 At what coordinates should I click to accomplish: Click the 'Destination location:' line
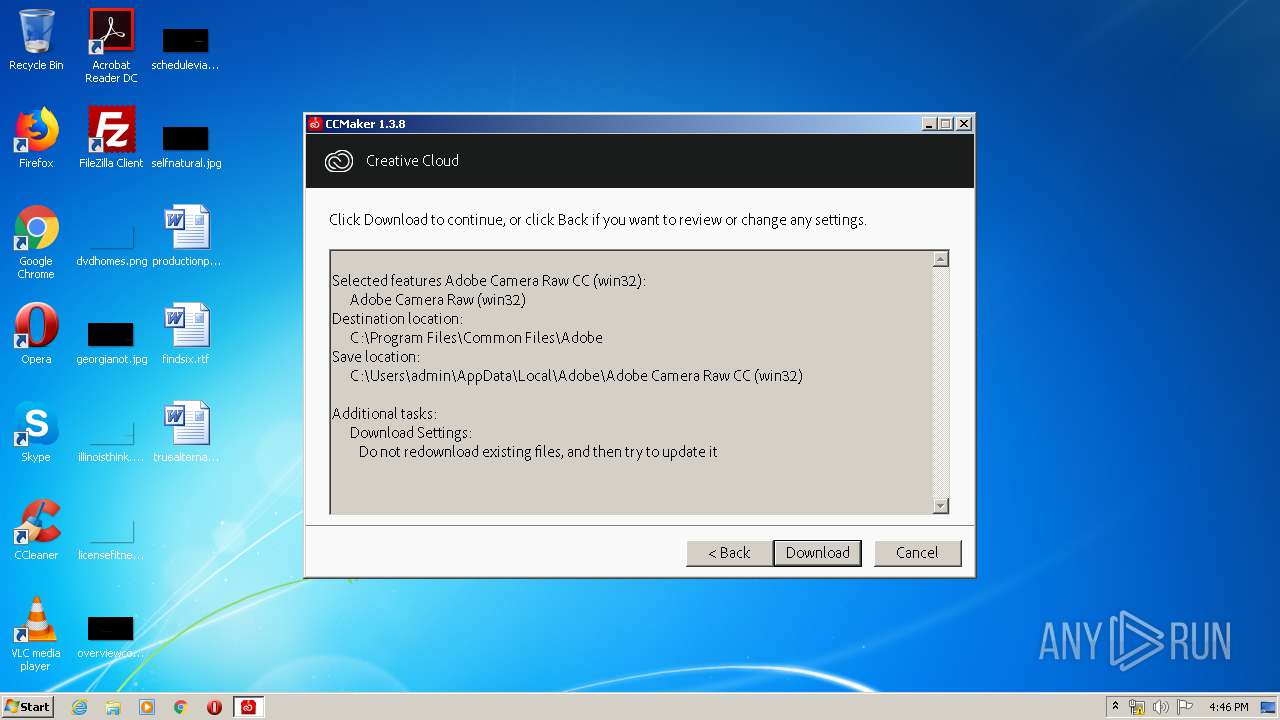coord(397,319)
